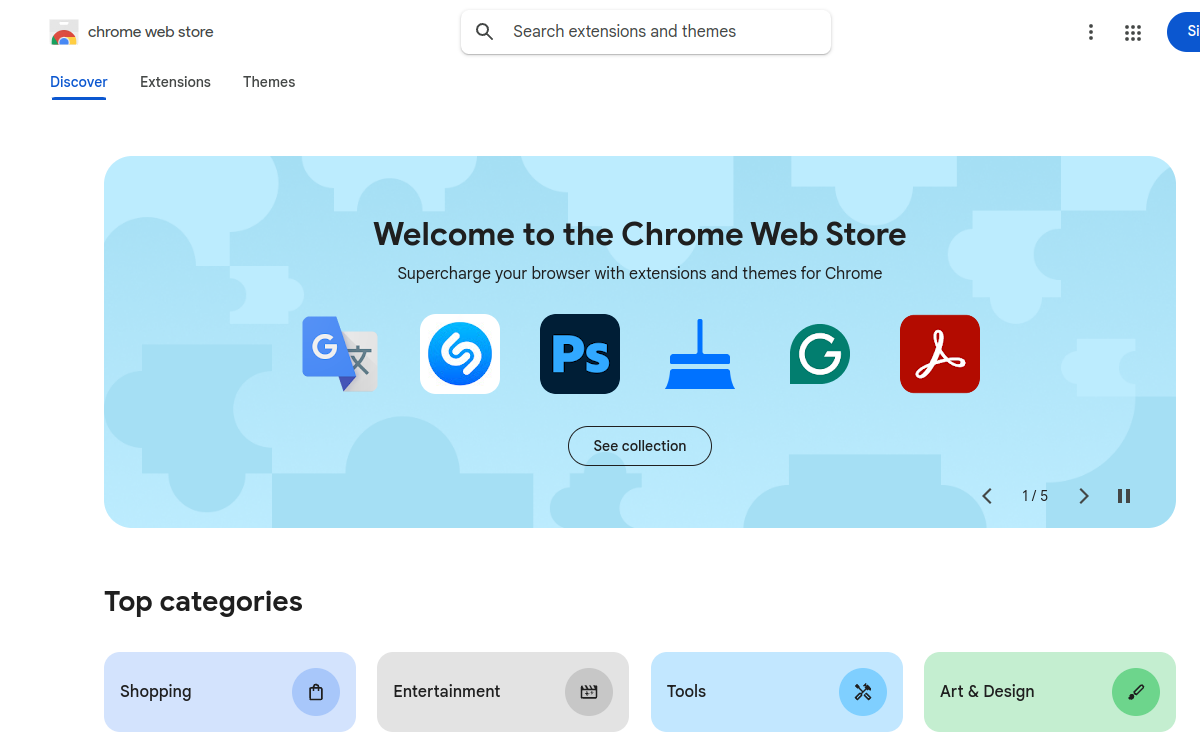Click the Shopping bag icon

[x=316, y=692]
